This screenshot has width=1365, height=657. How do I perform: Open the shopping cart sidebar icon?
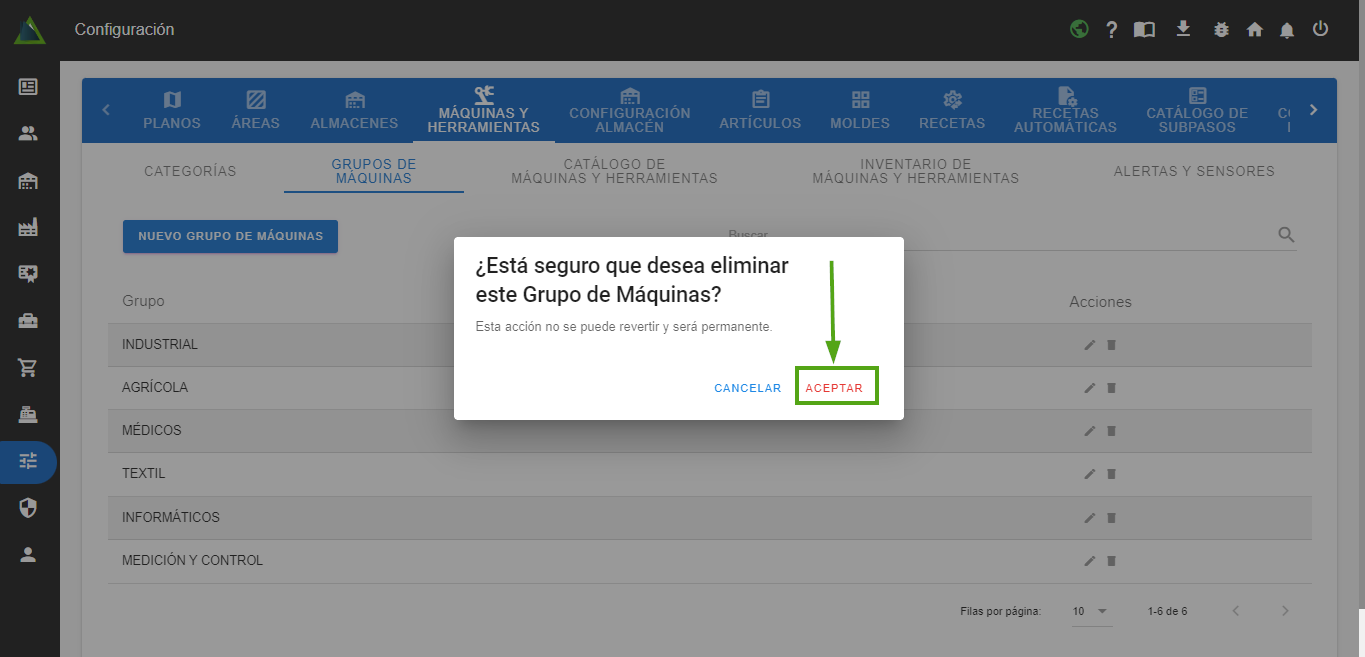click(x=28, y=367)
